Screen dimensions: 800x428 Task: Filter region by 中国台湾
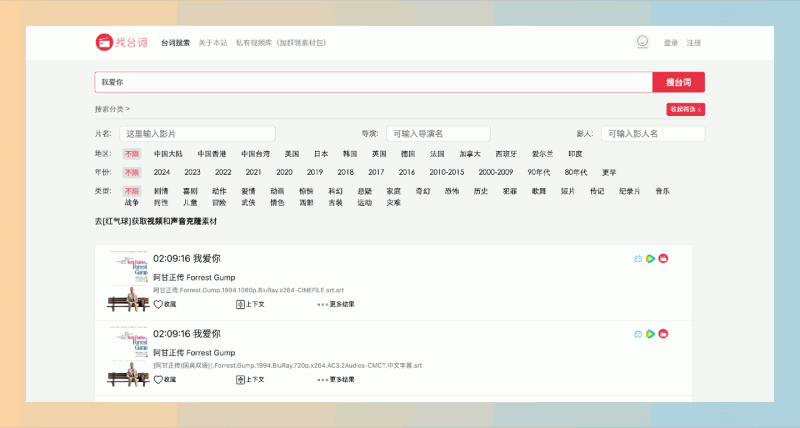pos(256,154)
